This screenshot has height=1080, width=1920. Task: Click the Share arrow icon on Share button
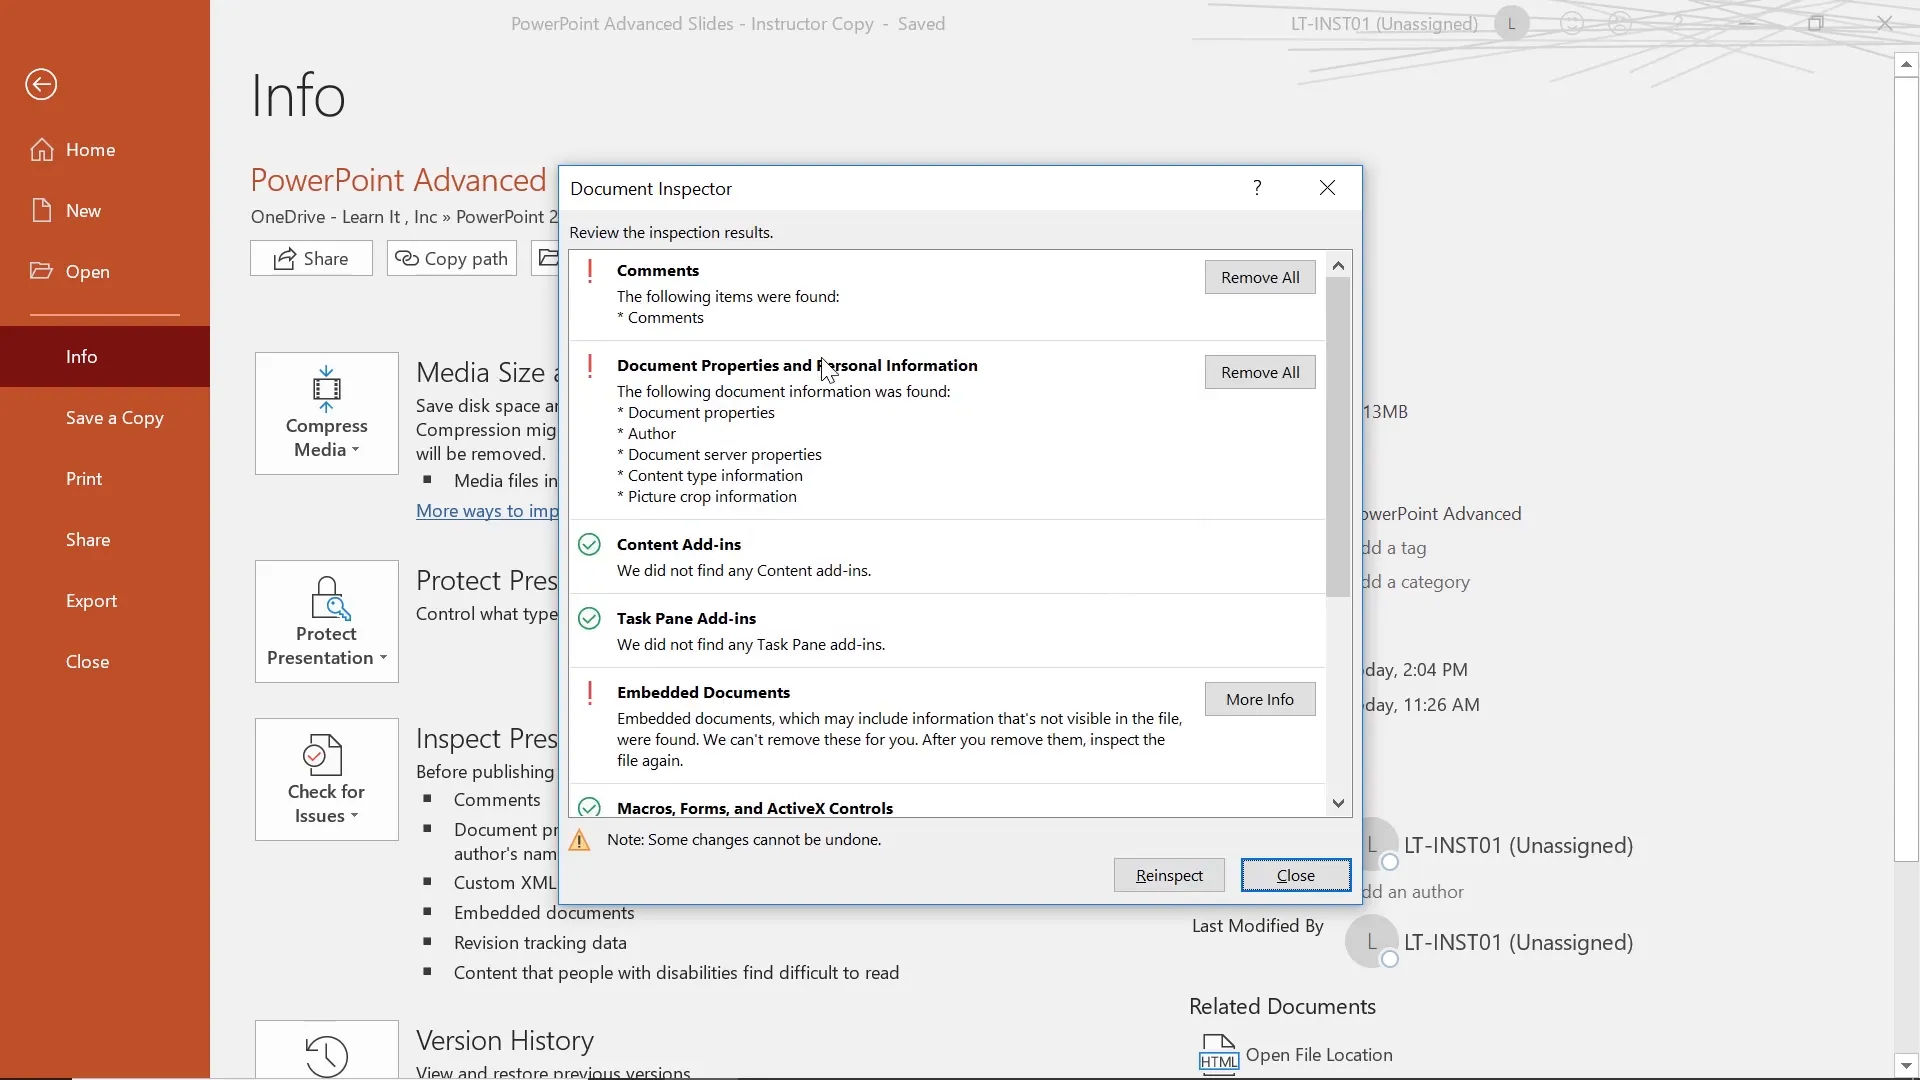pyautogui.click(x=285, y=259)
